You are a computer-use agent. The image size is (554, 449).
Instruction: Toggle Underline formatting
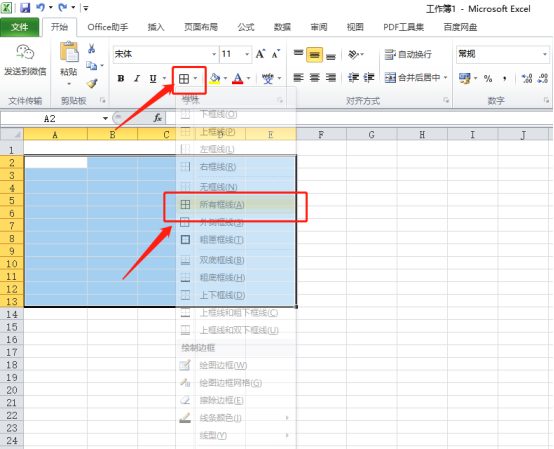click(153, 78)
